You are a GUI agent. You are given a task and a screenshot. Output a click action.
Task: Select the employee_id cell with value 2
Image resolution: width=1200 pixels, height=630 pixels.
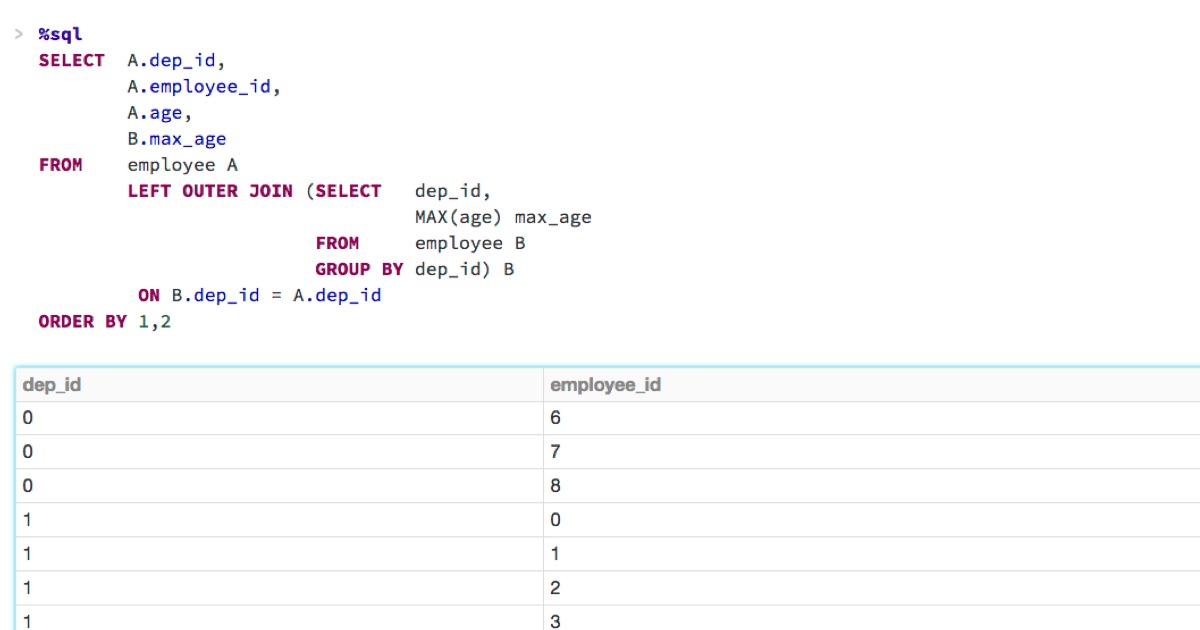click(556, 588)
